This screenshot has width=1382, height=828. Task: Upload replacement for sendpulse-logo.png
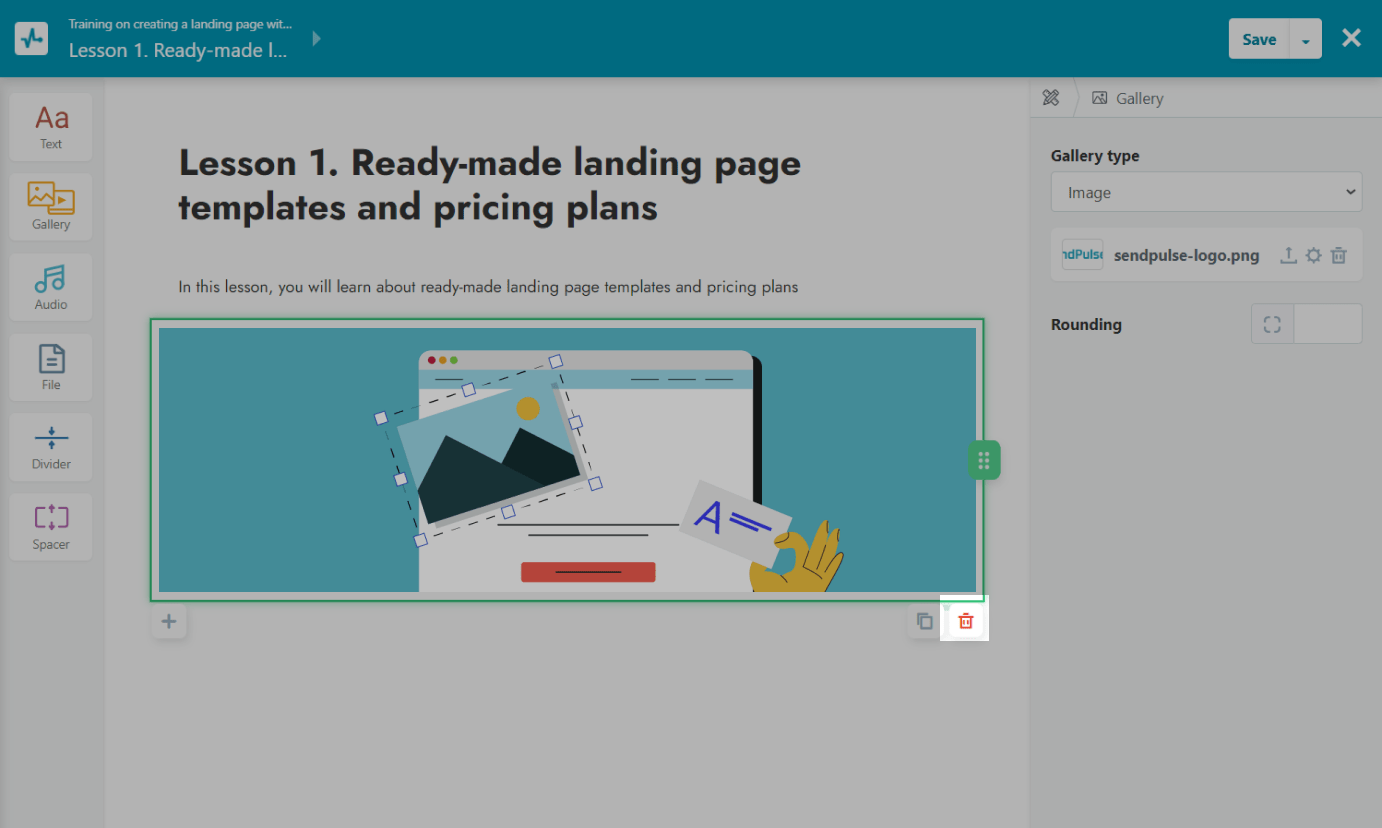pos(1289,255)
